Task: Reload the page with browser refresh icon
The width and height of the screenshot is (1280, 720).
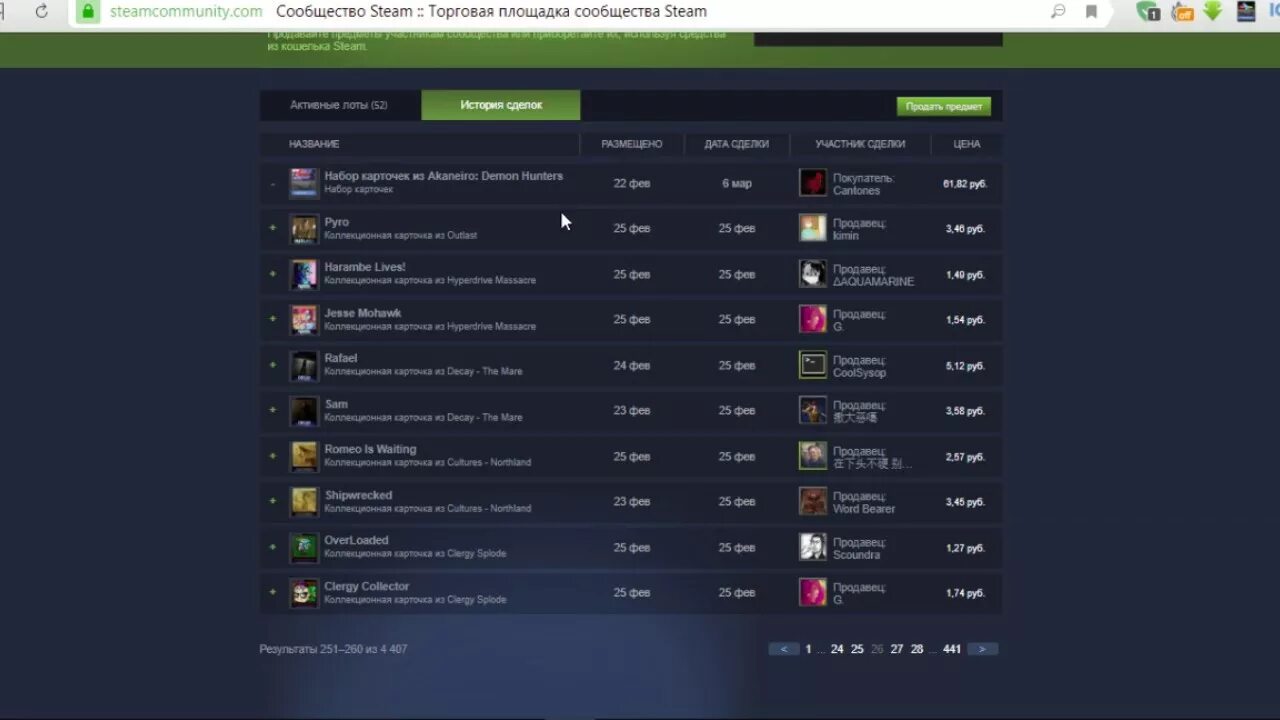Action: click(x=41, y=12)
